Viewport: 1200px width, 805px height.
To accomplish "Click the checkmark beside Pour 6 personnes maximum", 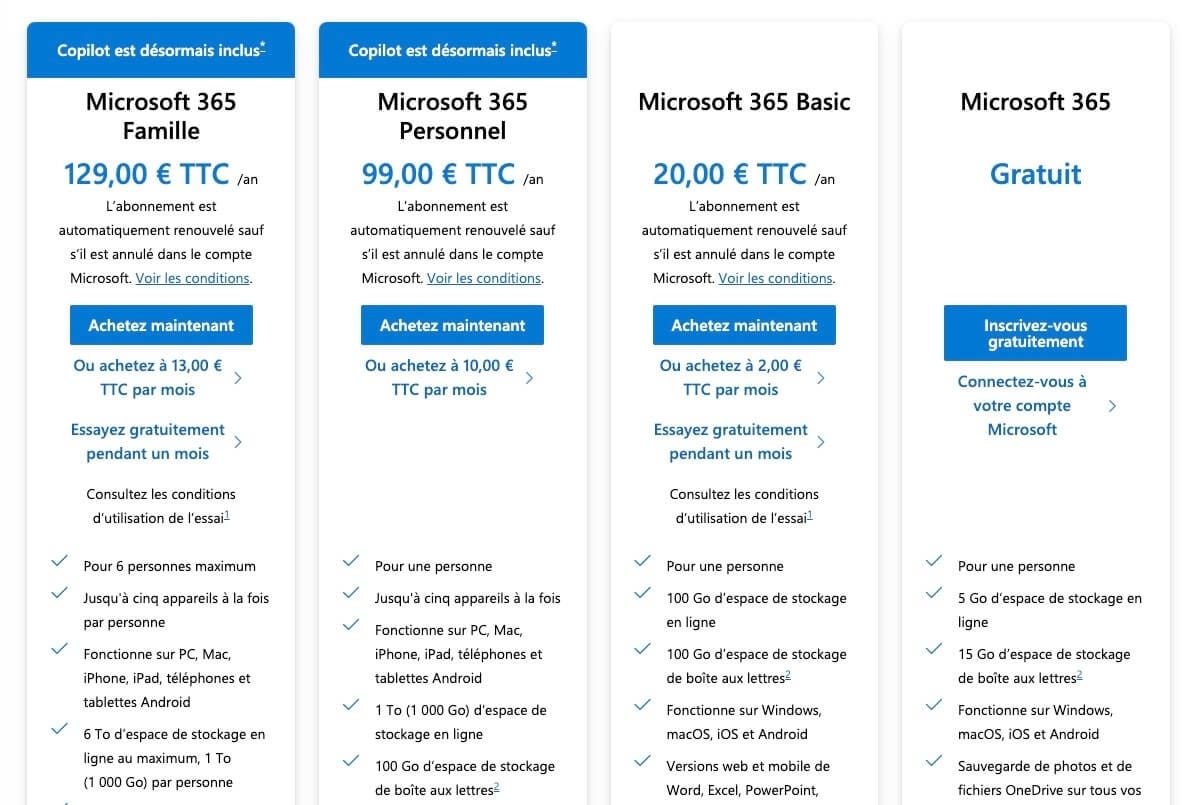I will pos(59,561).
